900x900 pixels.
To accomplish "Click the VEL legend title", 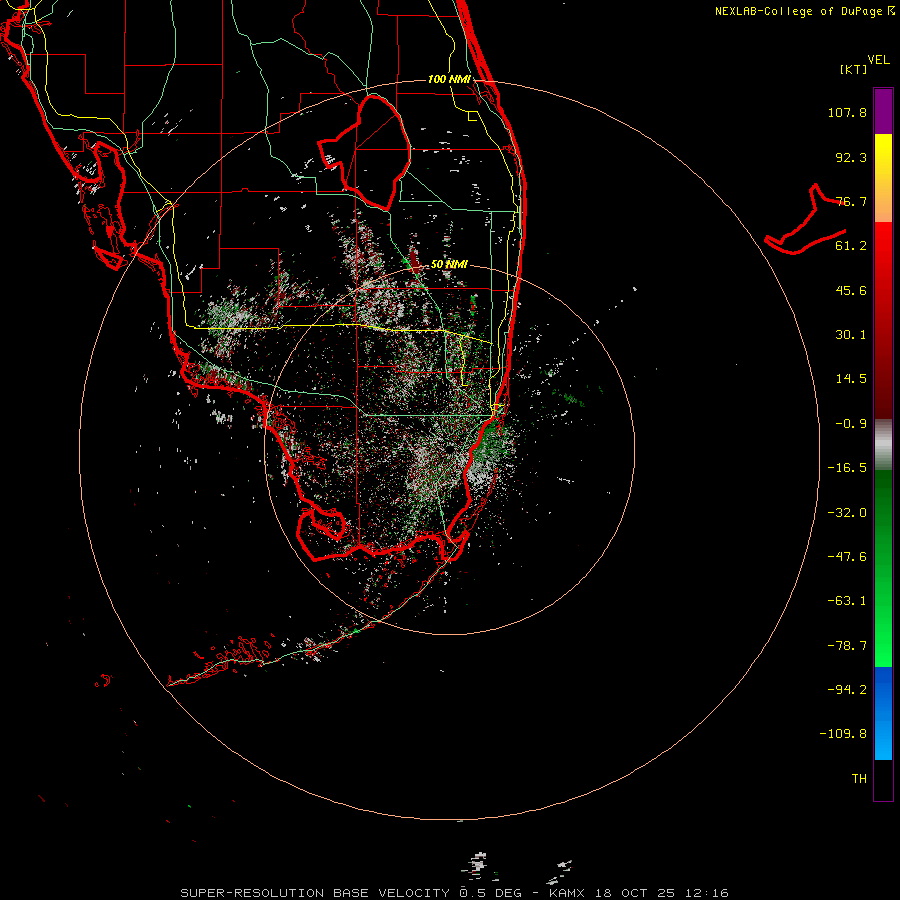I will tap(878, 60).
